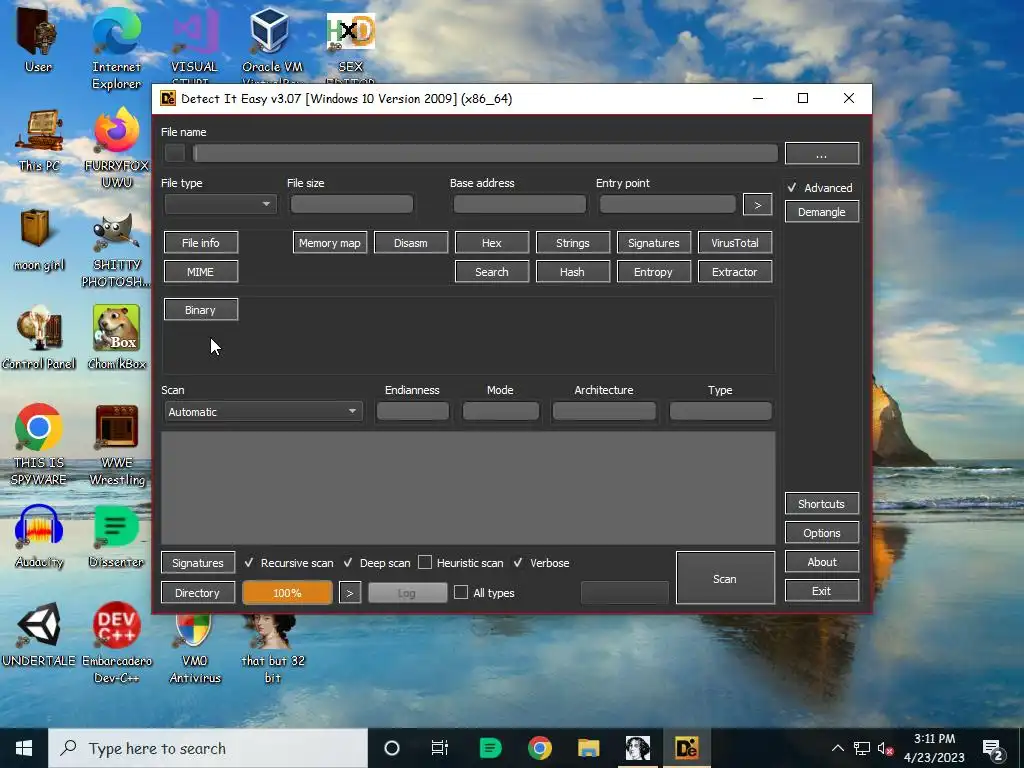Screen dimensions: 1024x768
Task: Open the Shortcuts dialog
Action: pos(822,504)
